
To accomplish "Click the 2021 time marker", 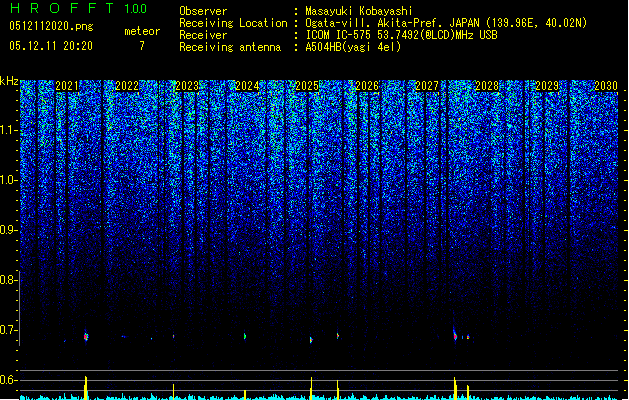I will click(67, 86).
